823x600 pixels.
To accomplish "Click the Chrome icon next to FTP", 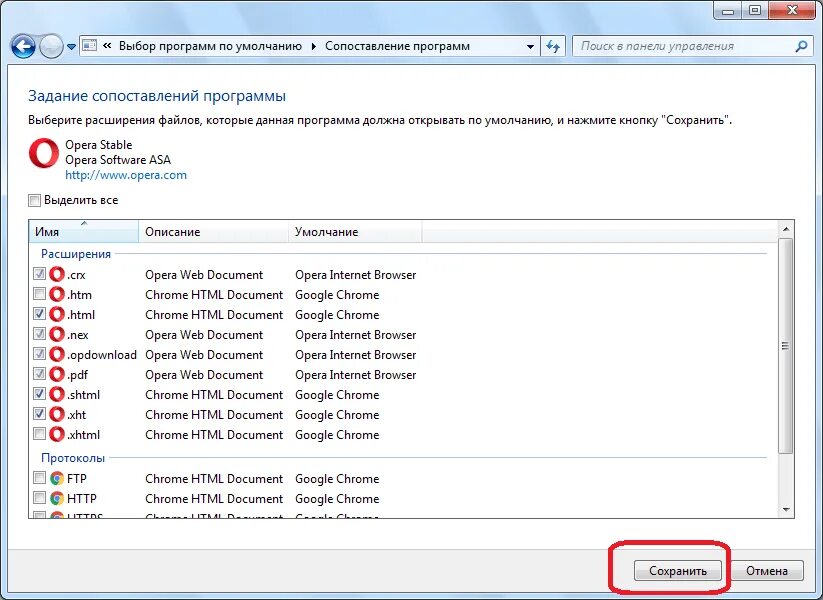I will point(57,478).
